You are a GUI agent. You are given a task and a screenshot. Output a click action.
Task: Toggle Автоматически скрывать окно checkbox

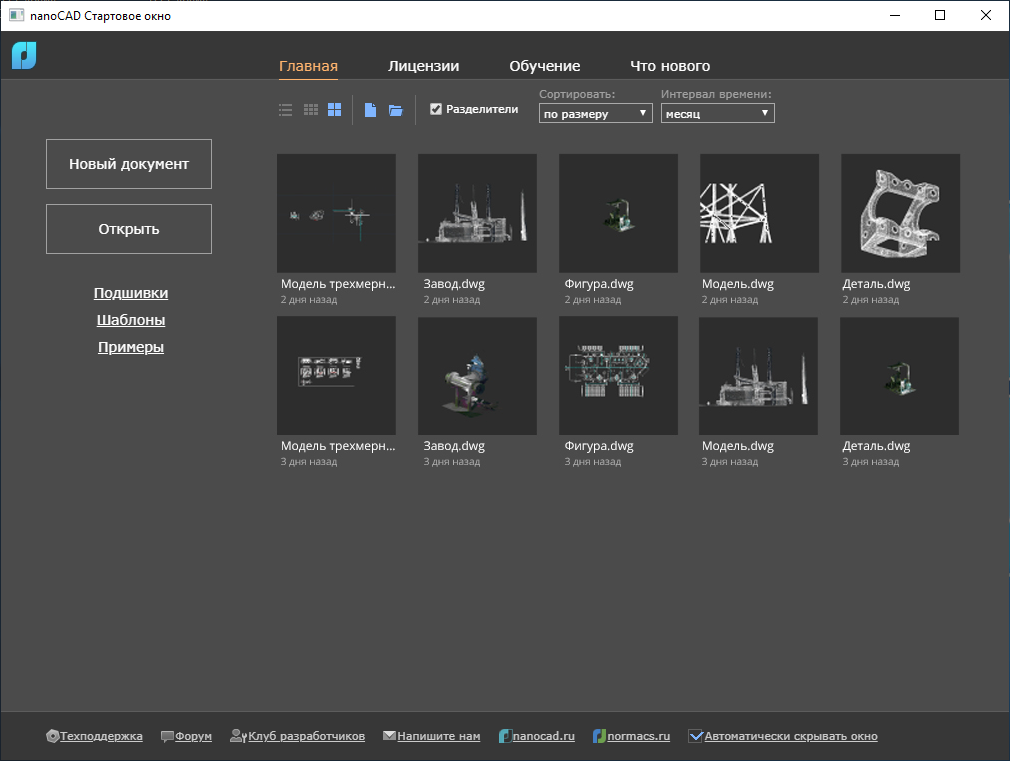pyautogui.click(x=696, y=736)
